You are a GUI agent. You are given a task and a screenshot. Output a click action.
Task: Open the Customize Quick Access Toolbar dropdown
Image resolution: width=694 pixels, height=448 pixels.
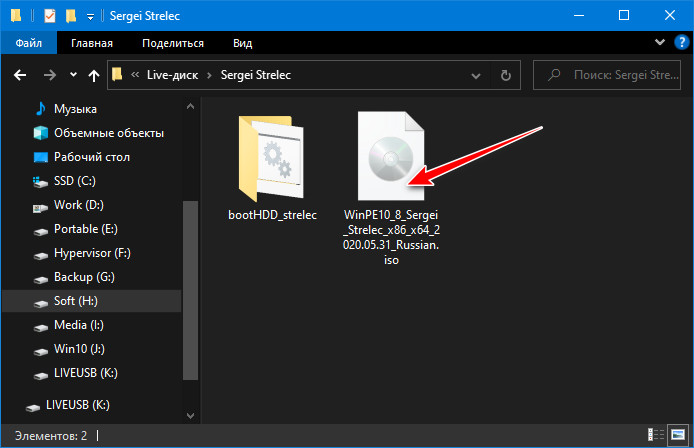[90, 17]
